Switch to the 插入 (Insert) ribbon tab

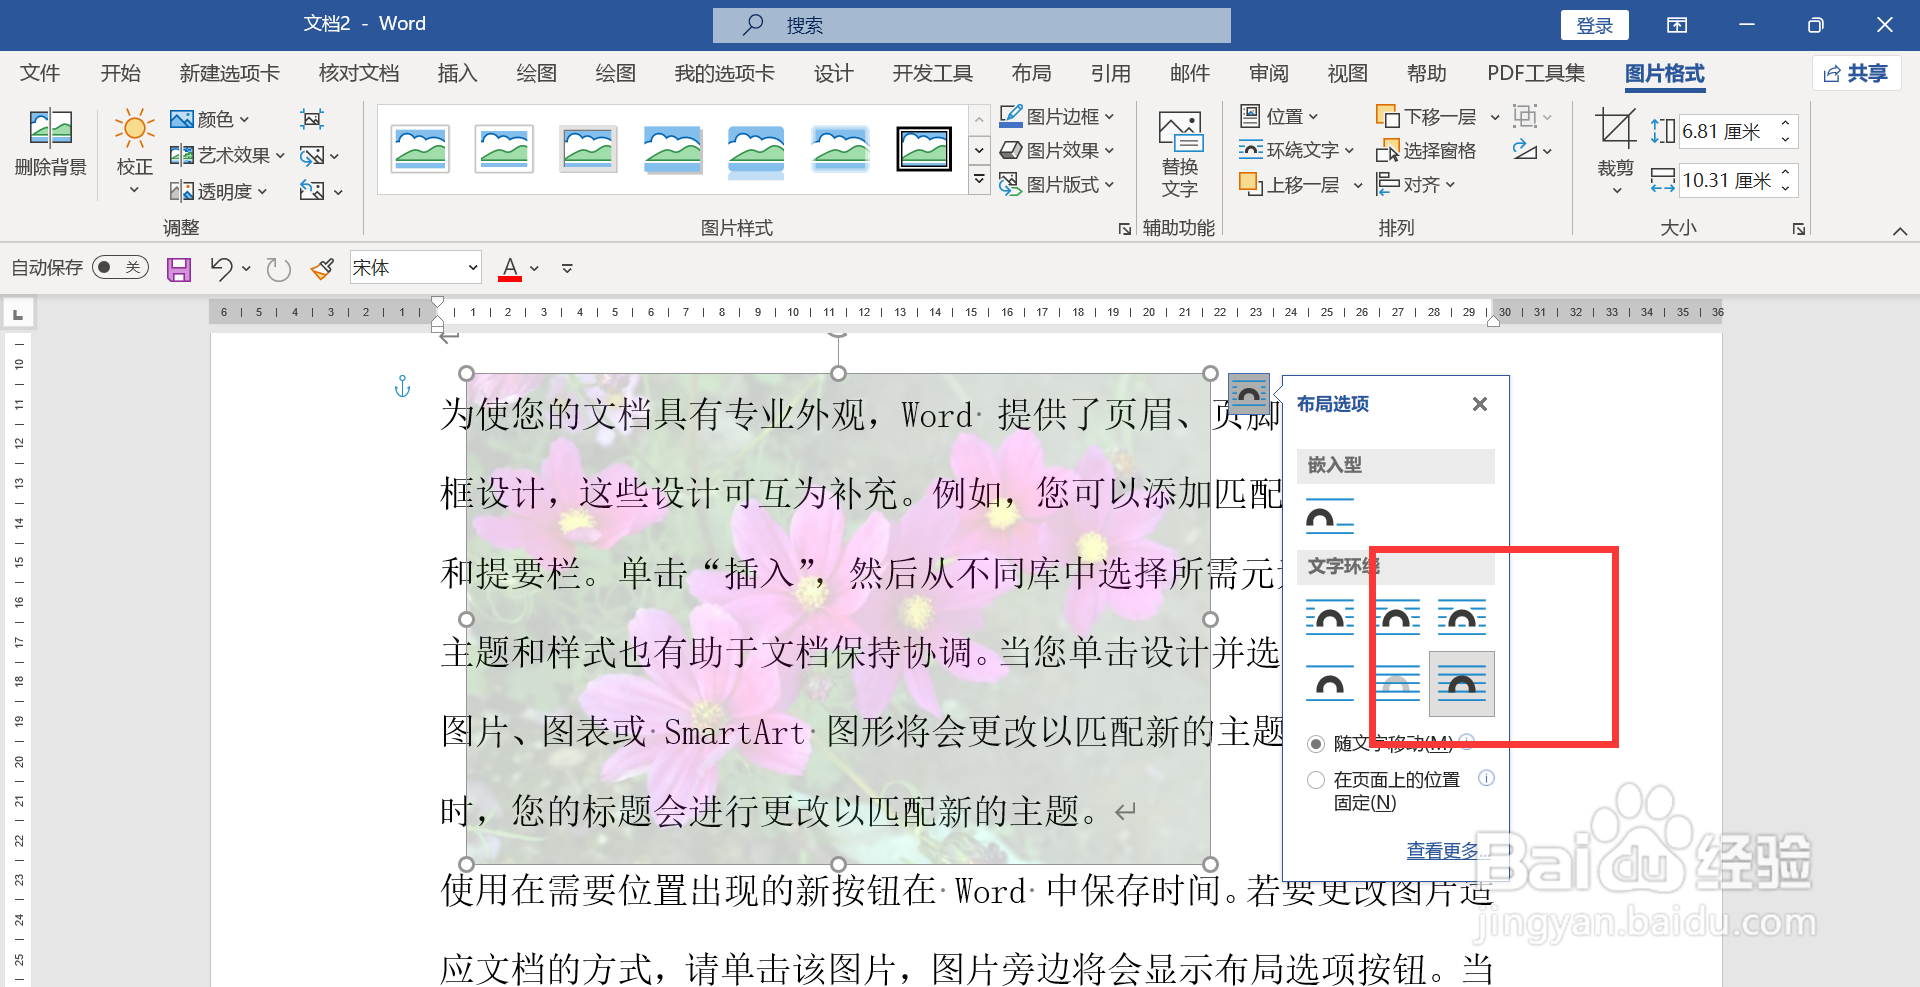(x=457, y=72)
